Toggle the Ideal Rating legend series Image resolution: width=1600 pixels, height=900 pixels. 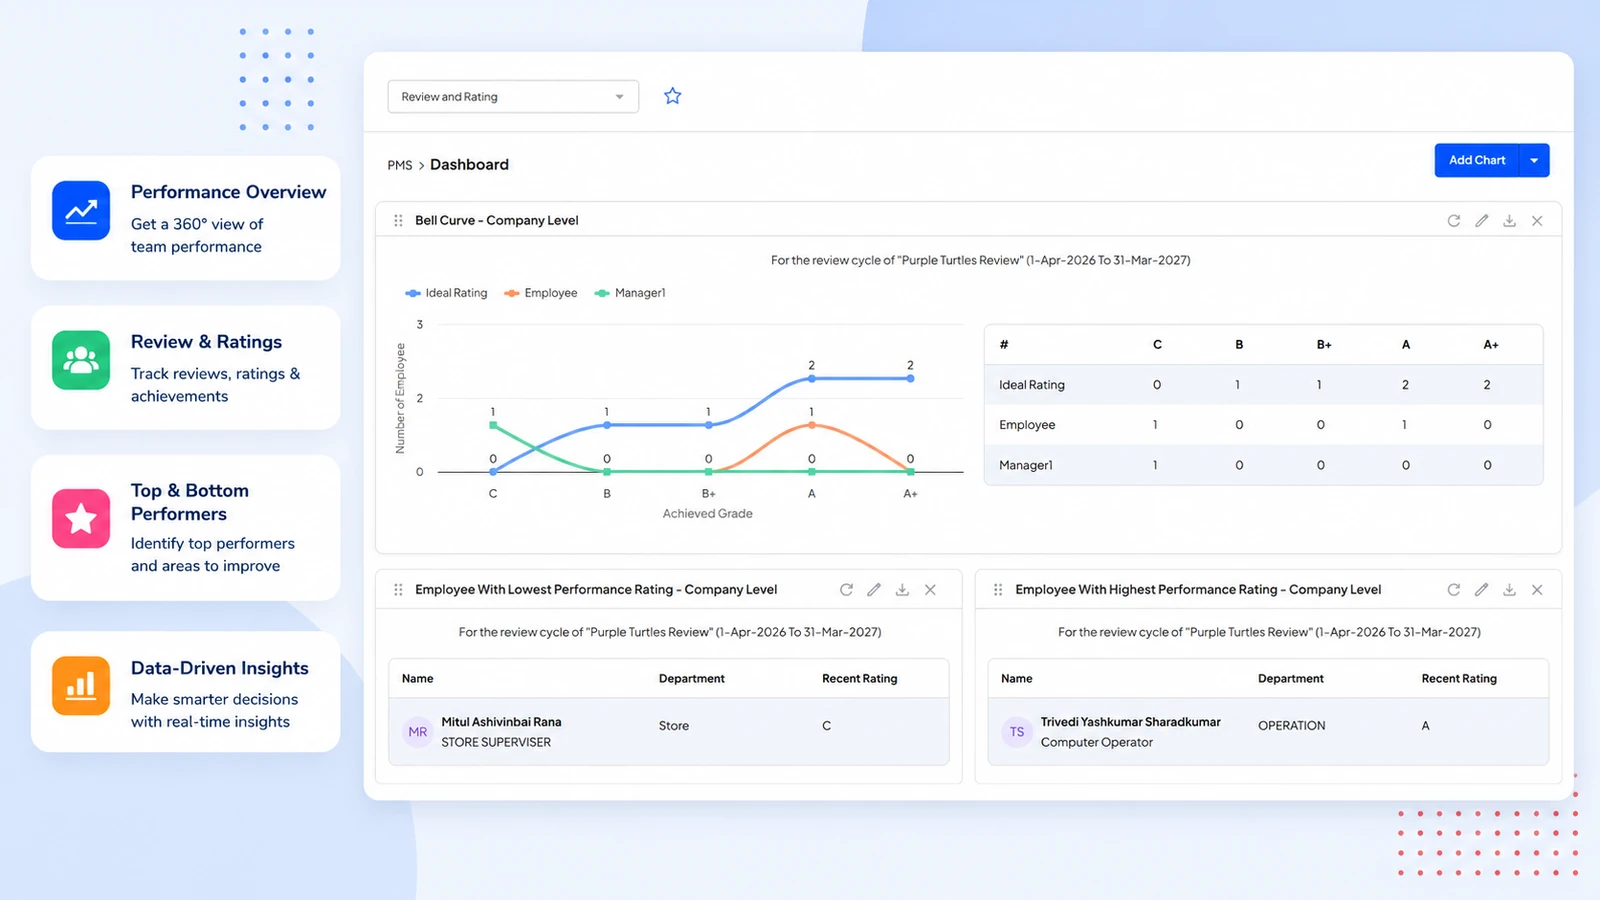tap(446, 293)
